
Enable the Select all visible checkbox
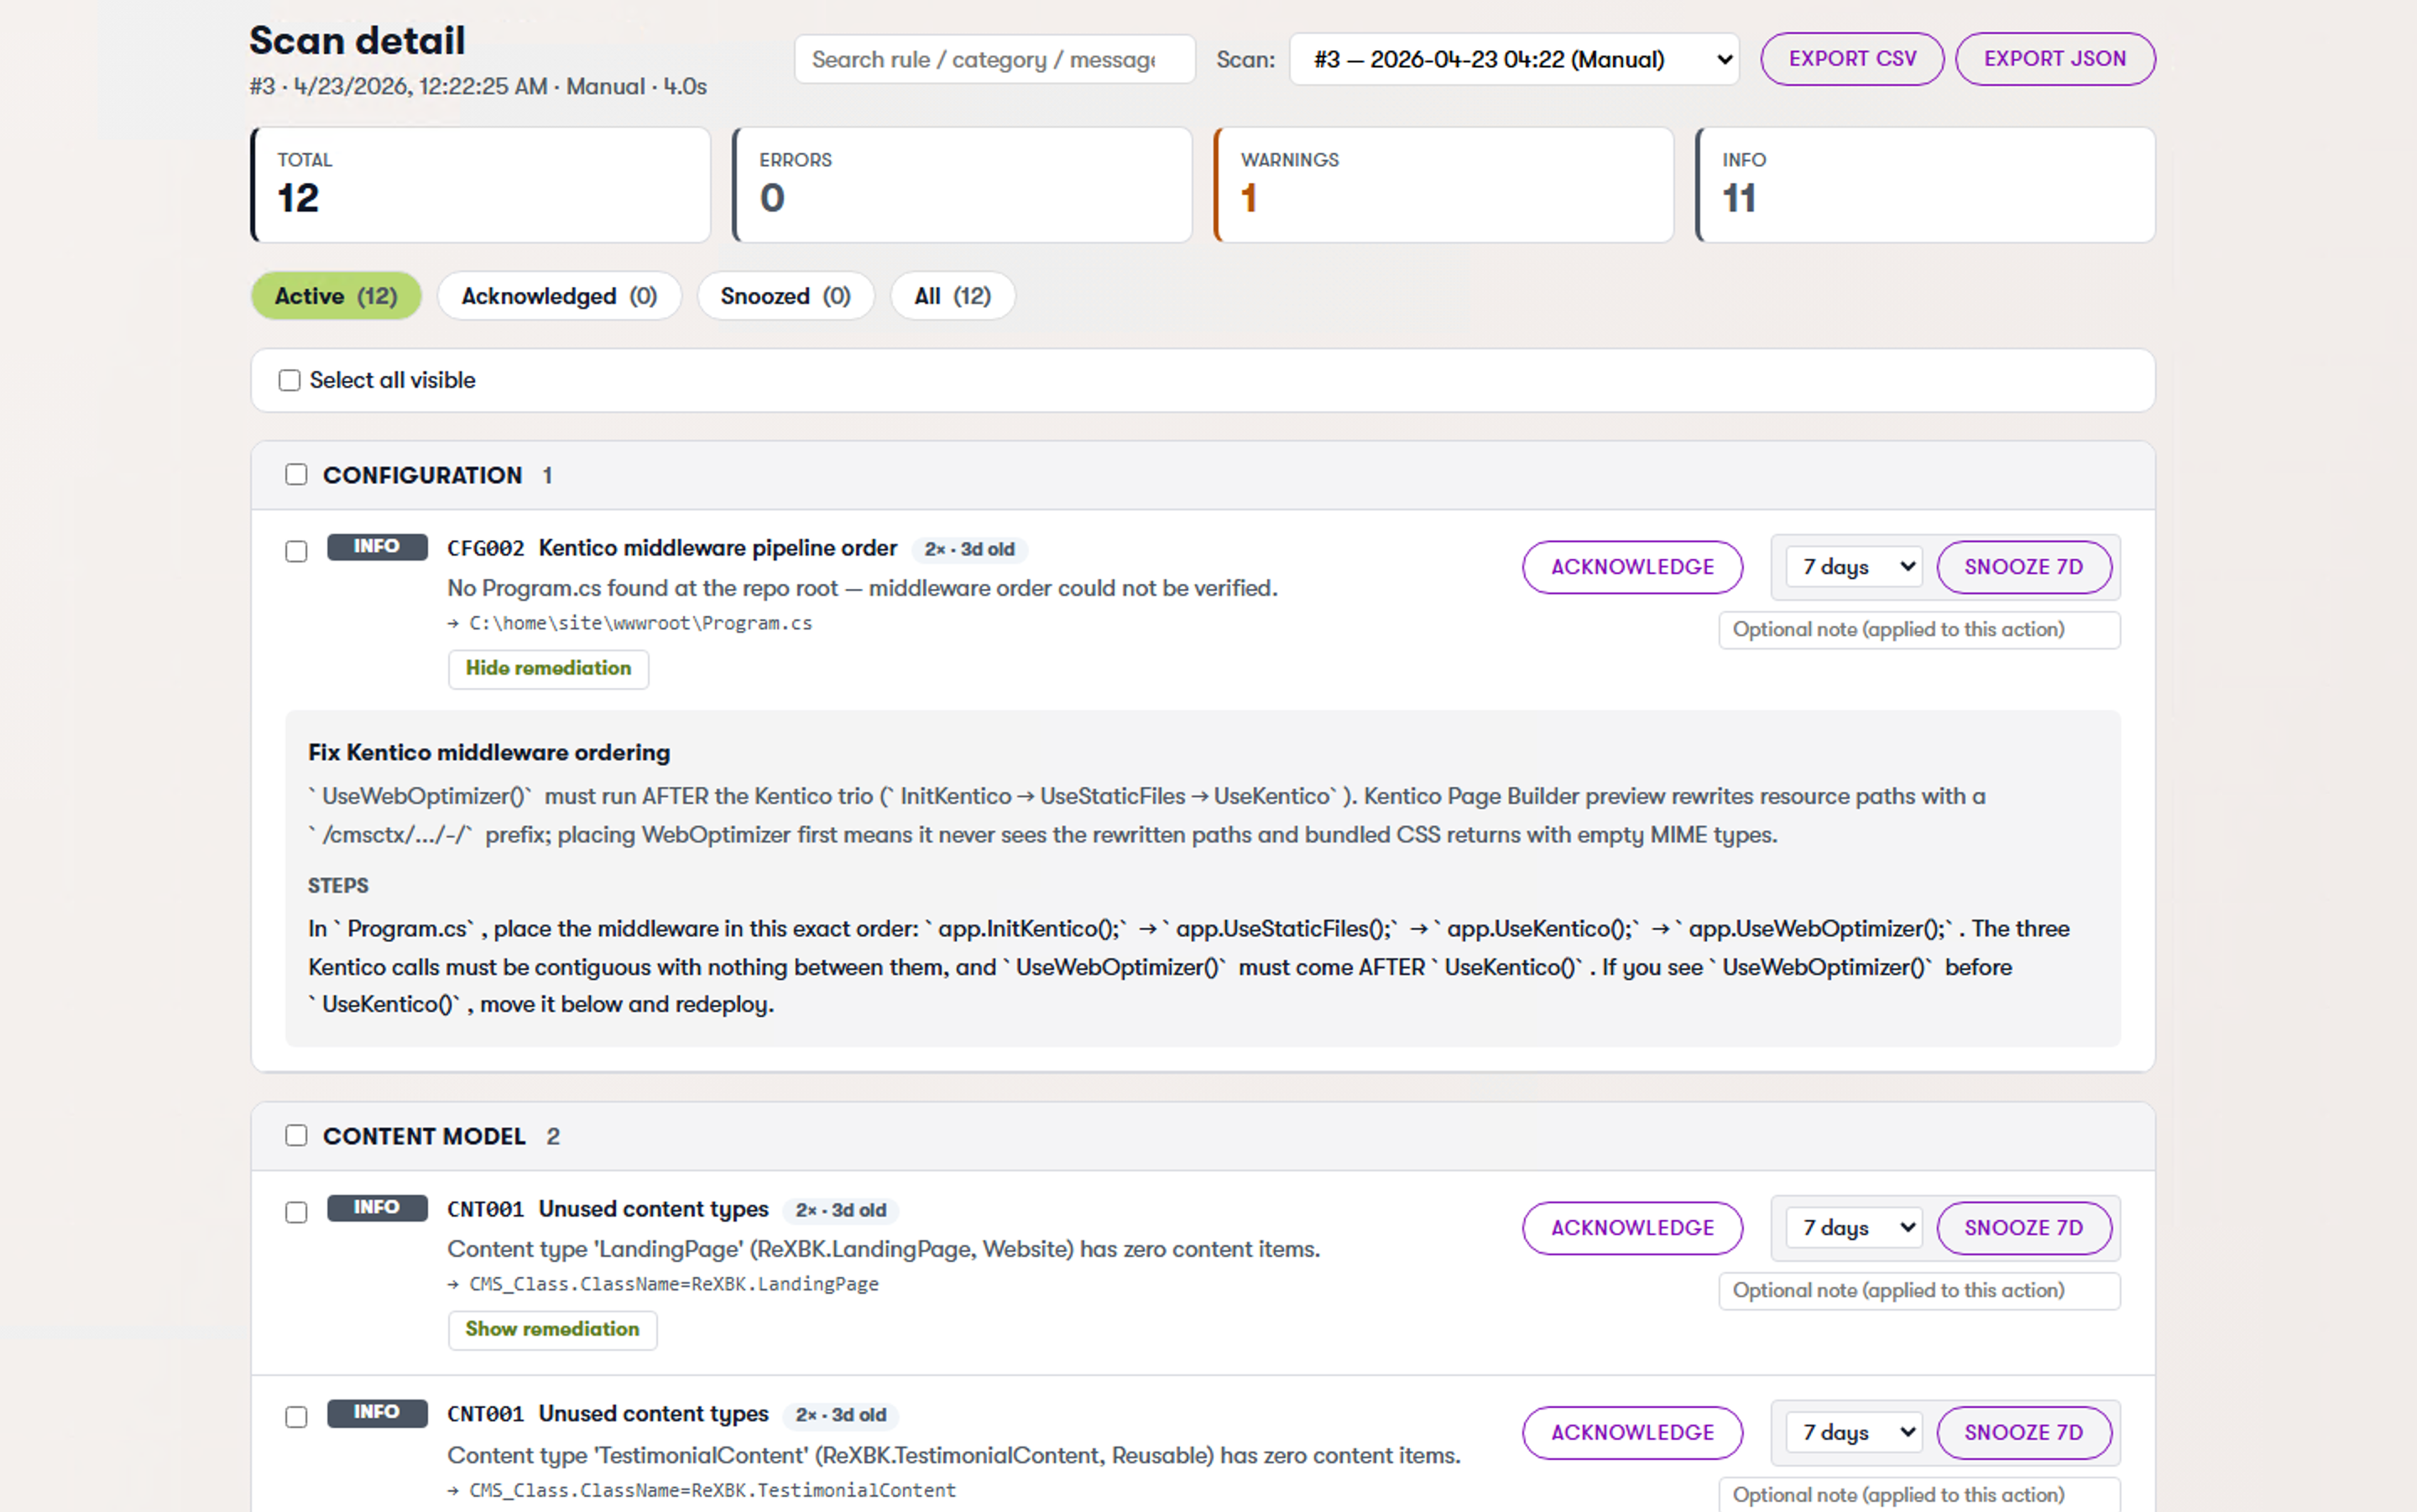(288, 380)
